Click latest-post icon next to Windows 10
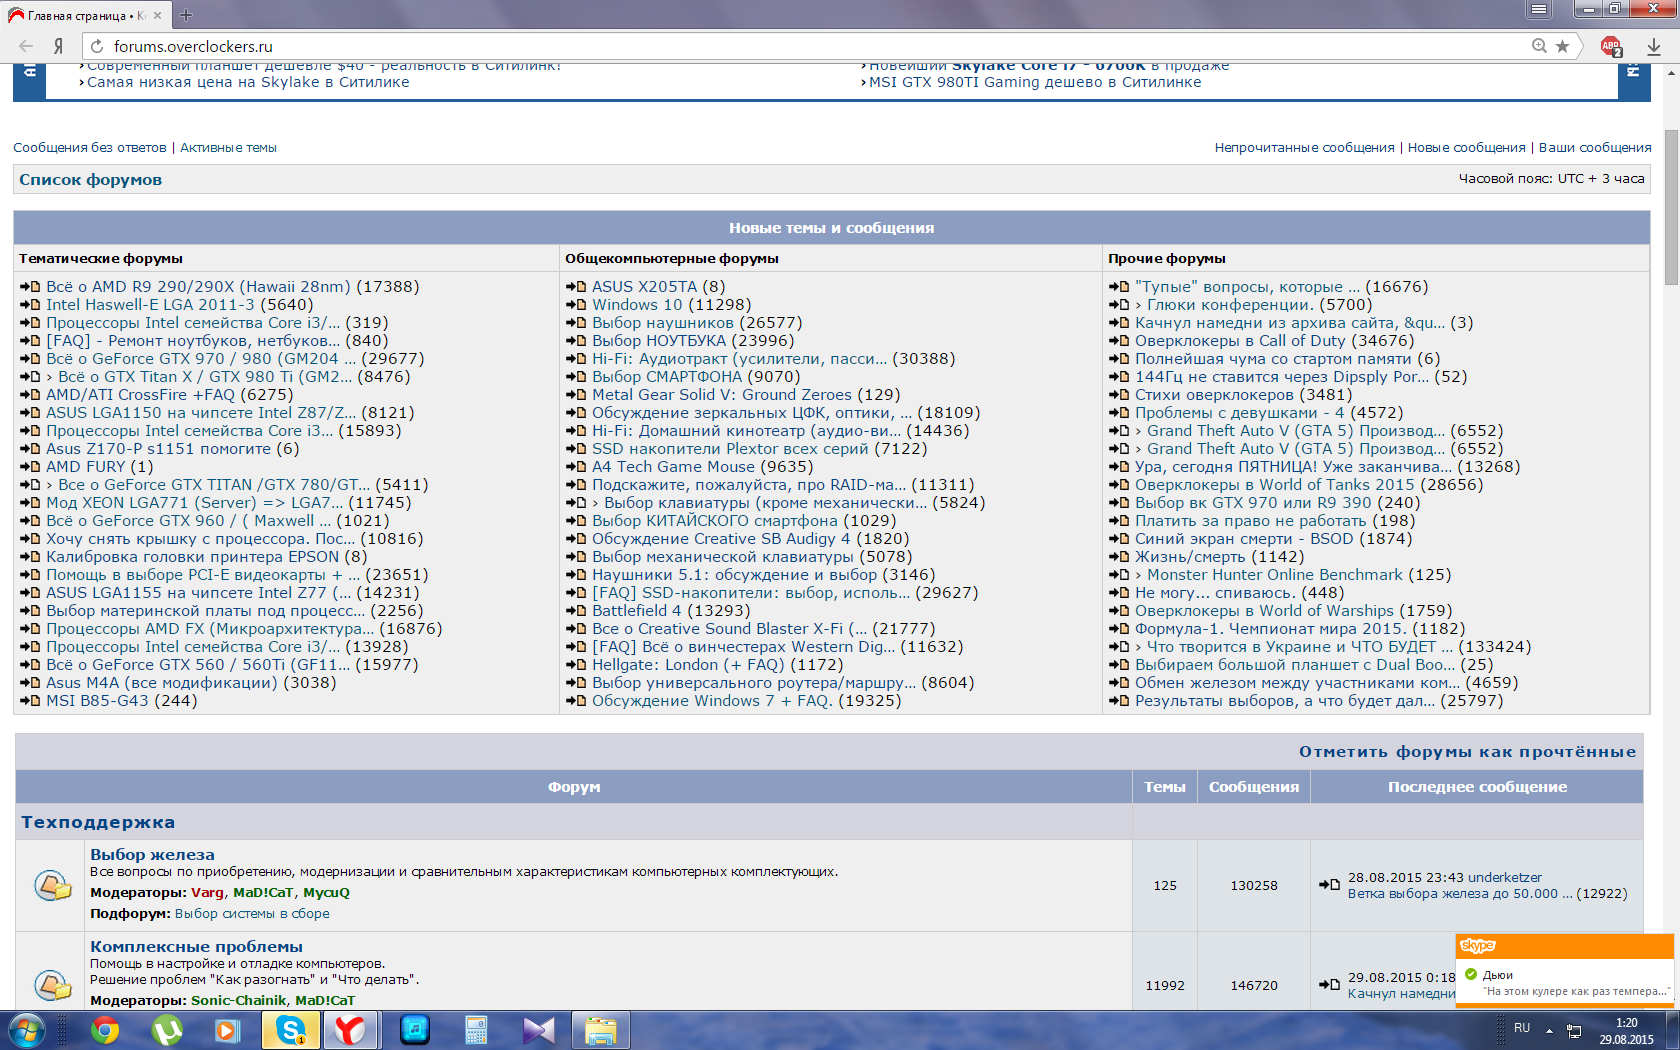Viewport: 1680px width, 1050px height. pyautogui.click(x=576, y=305)
